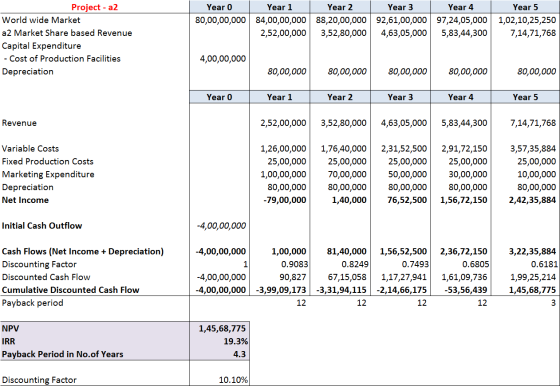560x386 pixels.
Task: Select Marketing Expenditure Year 1 value 1,00,00,000
Action: [283, 174]
